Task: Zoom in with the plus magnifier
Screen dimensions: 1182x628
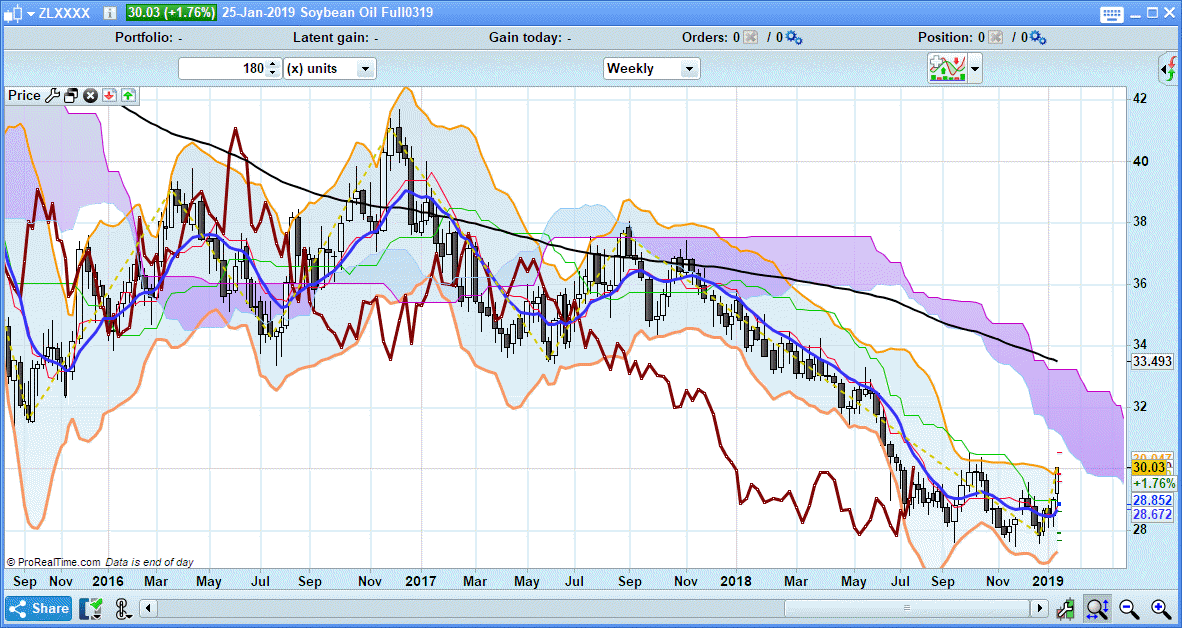Action: tap(1161, 608)
